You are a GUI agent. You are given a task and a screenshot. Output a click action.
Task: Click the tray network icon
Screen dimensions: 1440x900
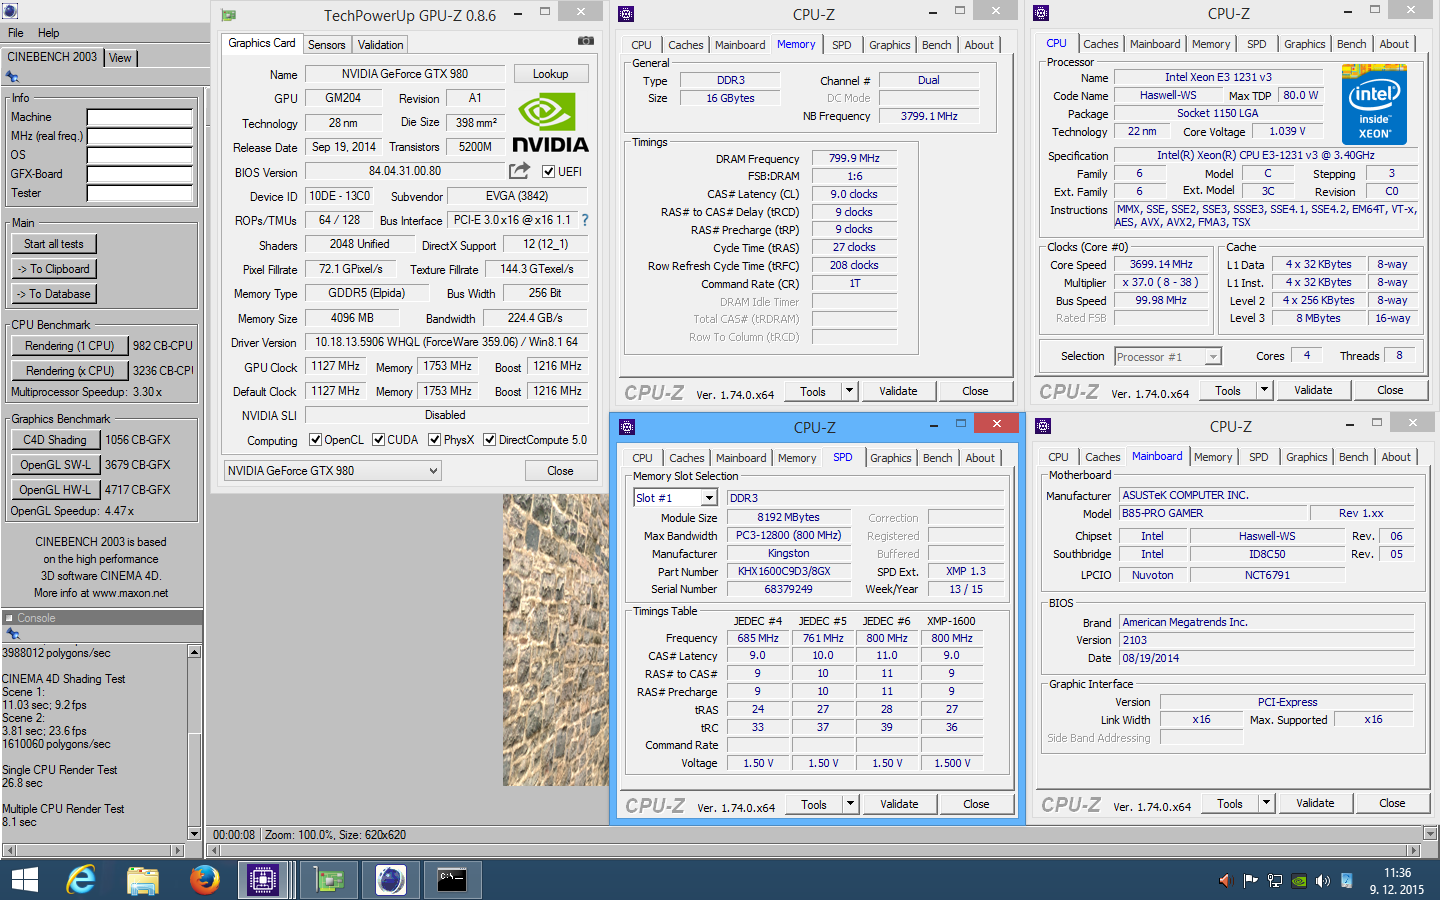[x=1275, y=881]
